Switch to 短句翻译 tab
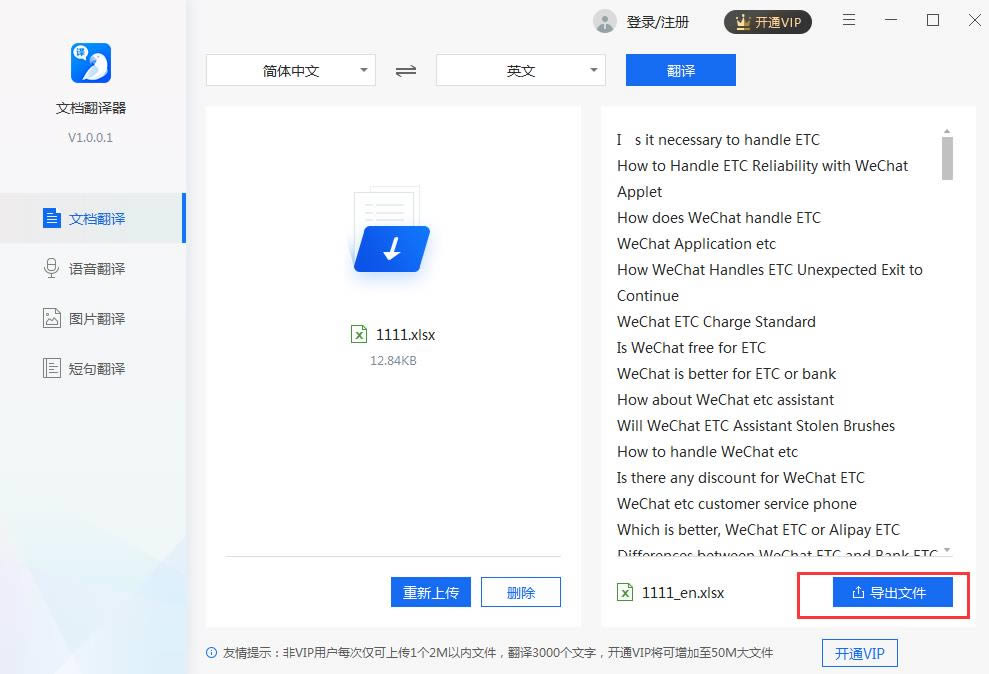Image resolution: width=989 pixels, height=674 pixels. tap(91, 368)
